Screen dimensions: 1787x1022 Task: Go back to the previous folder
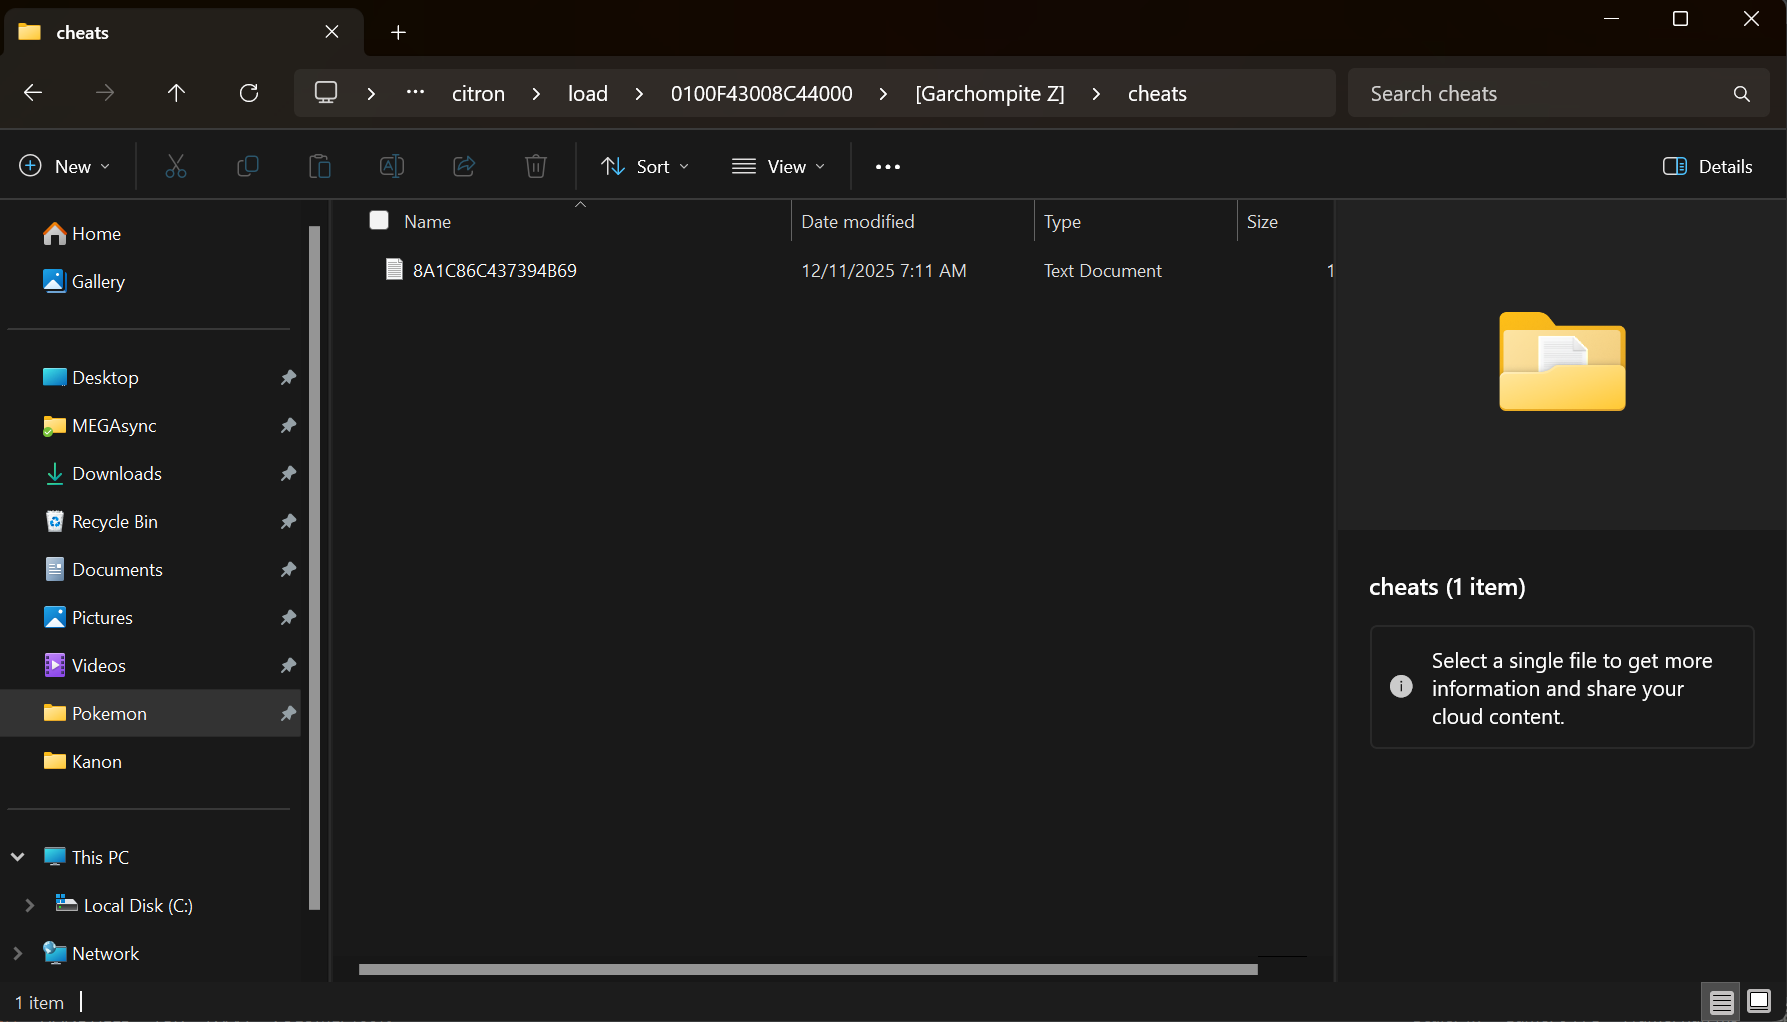click(x=33, y=93)
